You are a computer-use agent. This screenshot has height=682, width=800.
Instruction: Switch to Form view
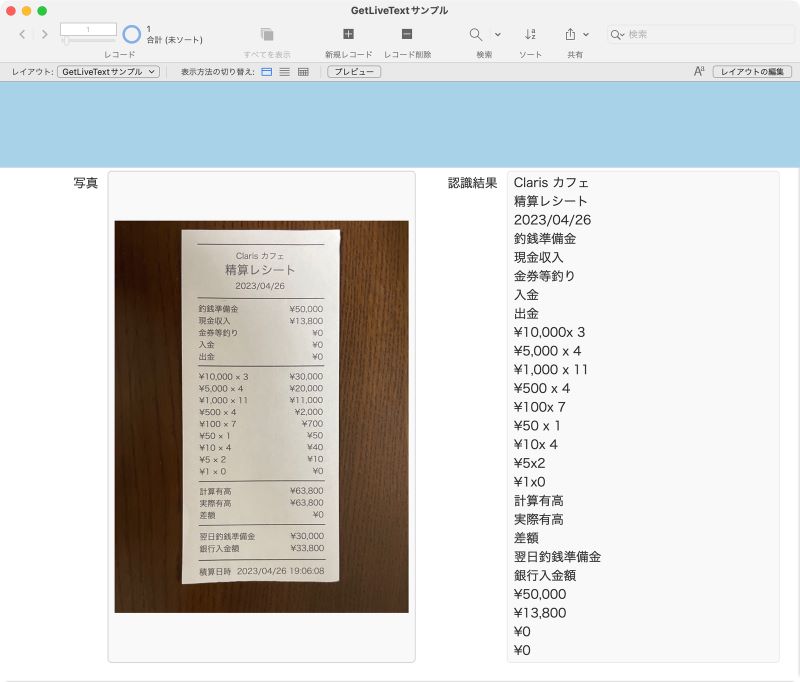pyautogui.click(x=266, y=72)
